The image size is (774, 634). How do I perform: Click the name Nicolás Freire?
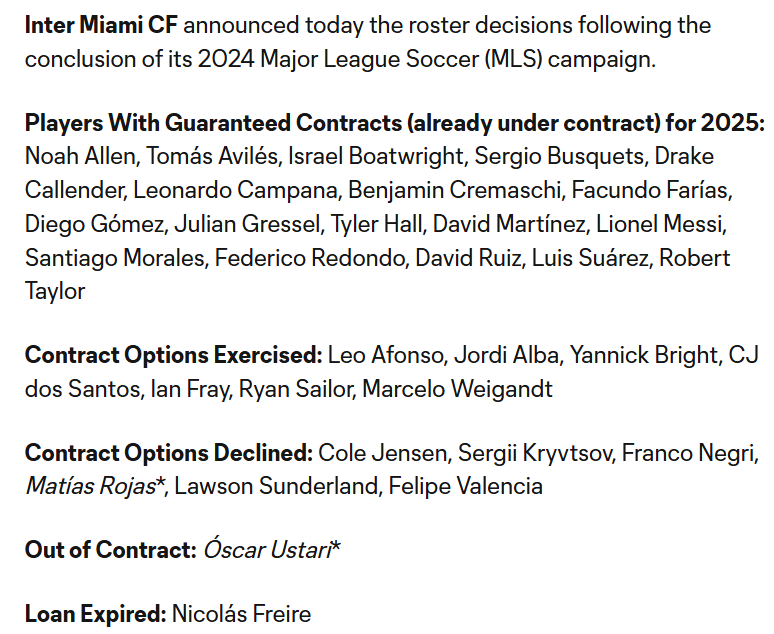tap(242, 613)
